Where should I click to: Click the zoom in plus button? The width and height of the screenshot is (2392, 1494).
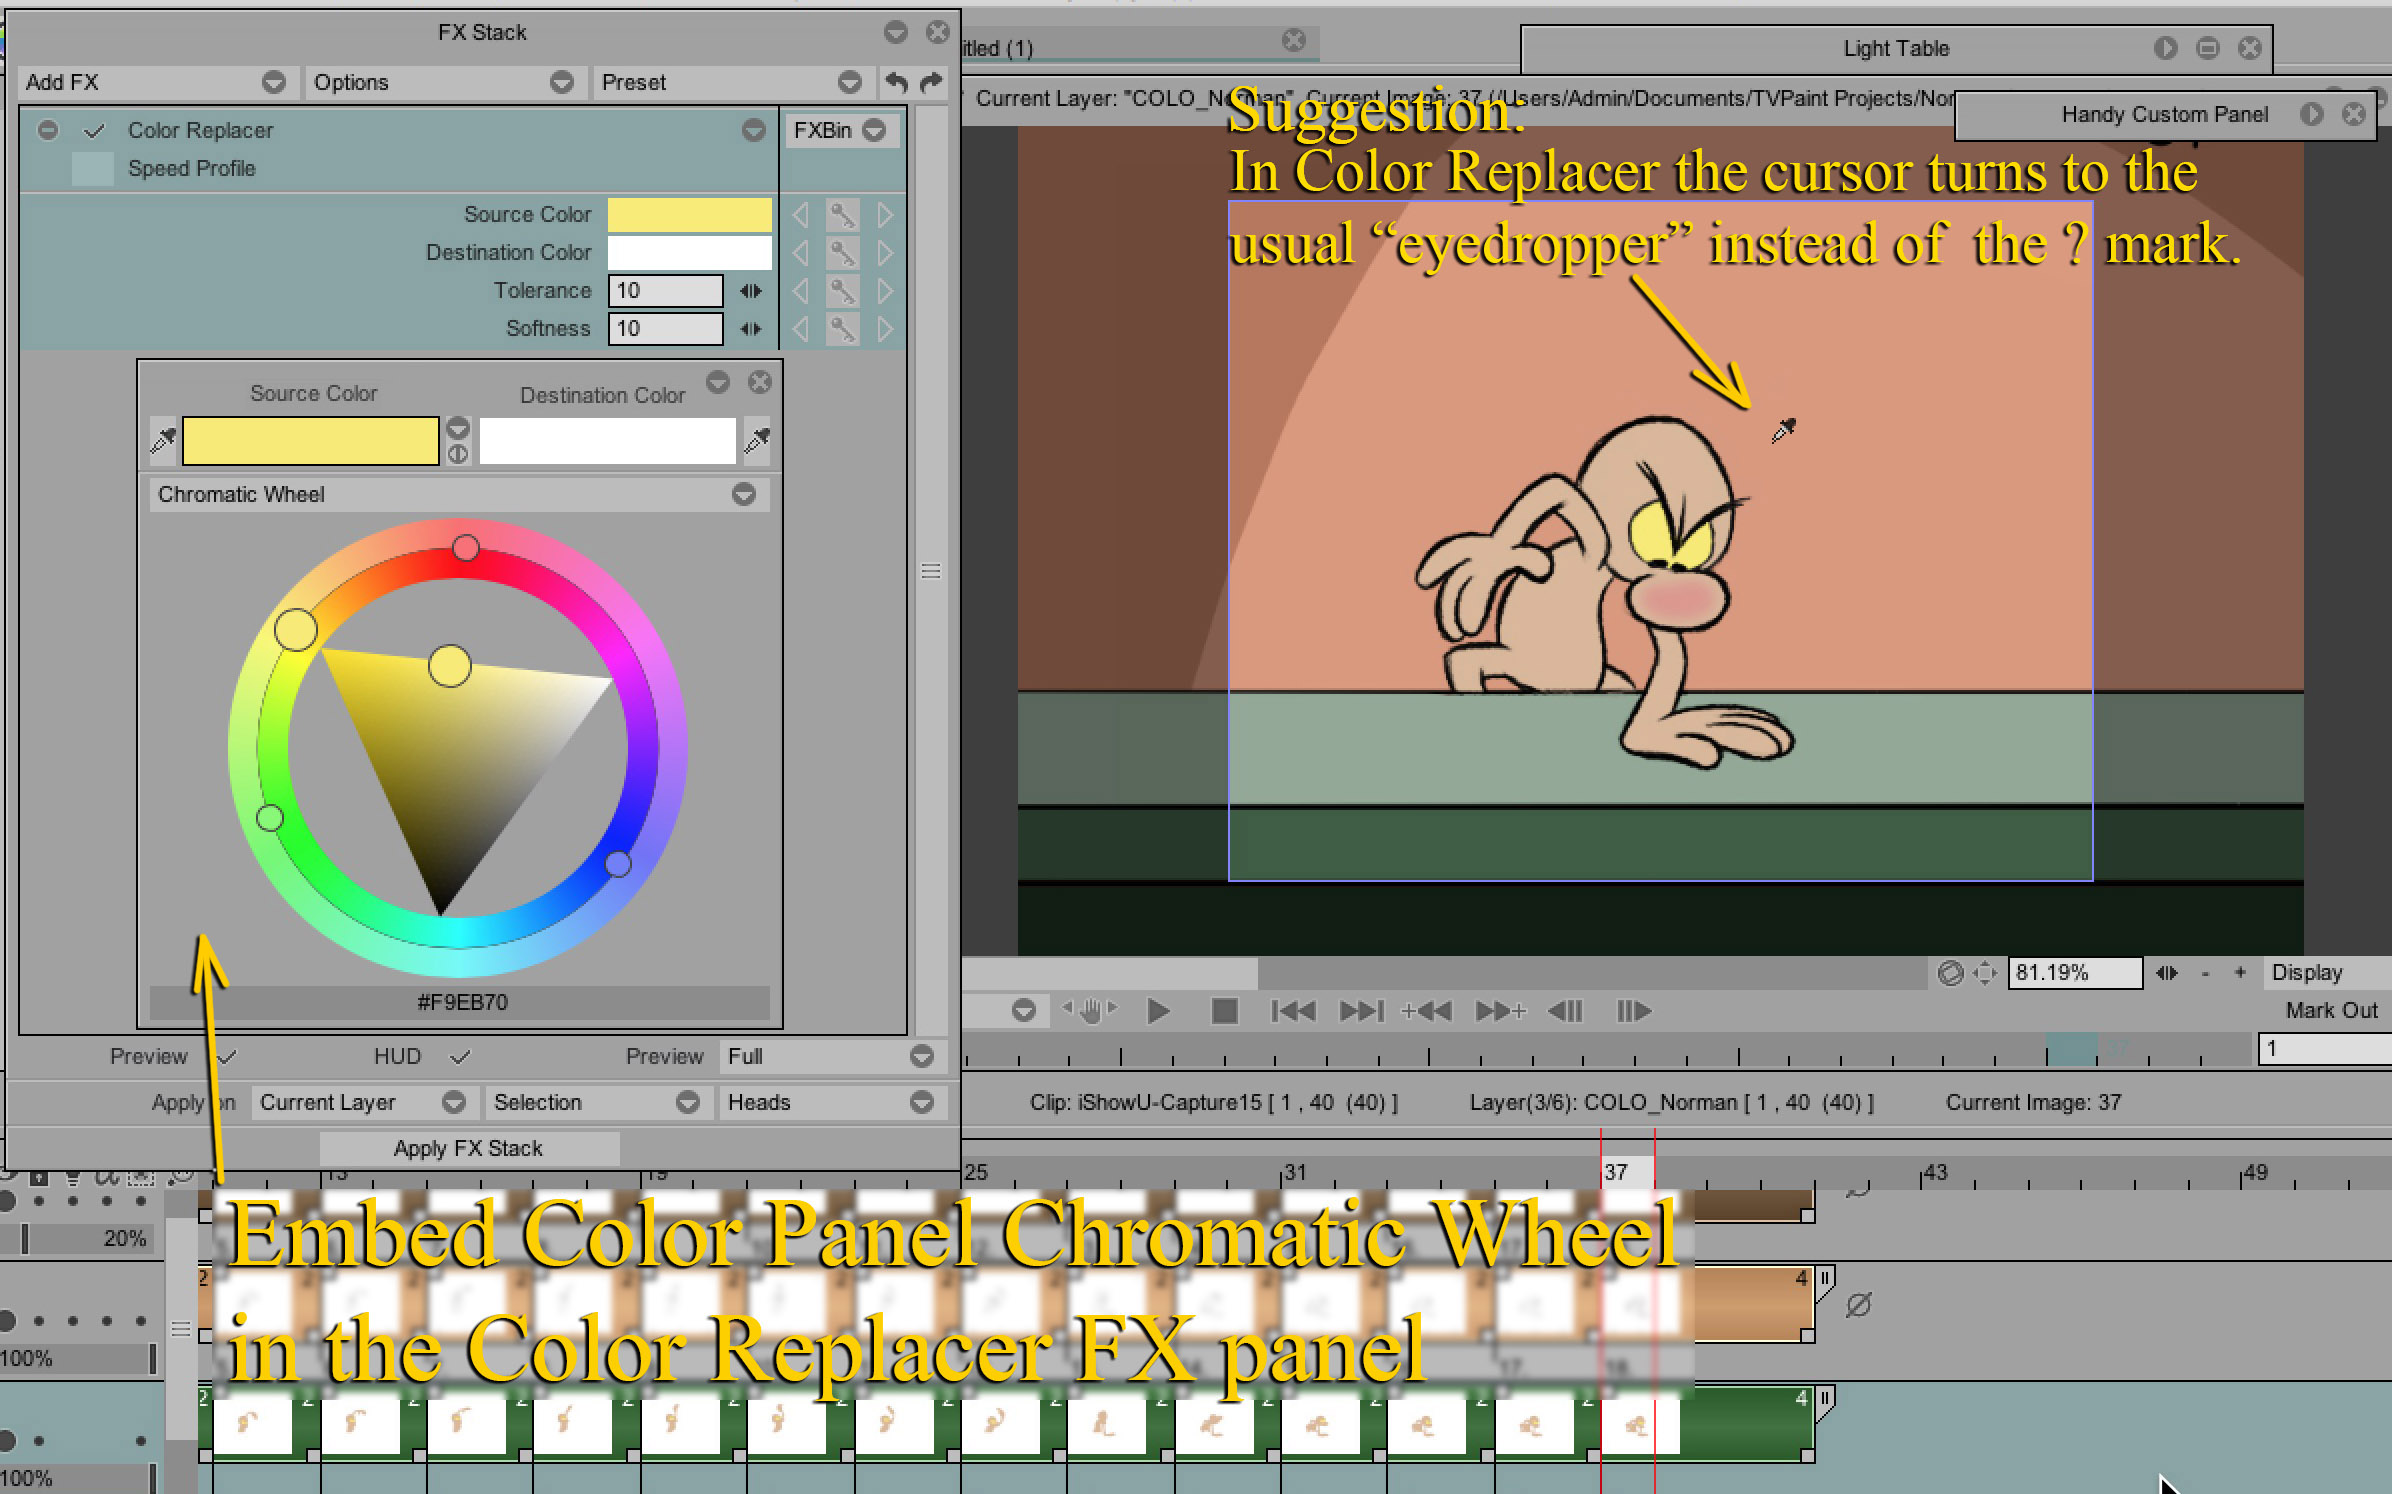tap(2240, 973)
